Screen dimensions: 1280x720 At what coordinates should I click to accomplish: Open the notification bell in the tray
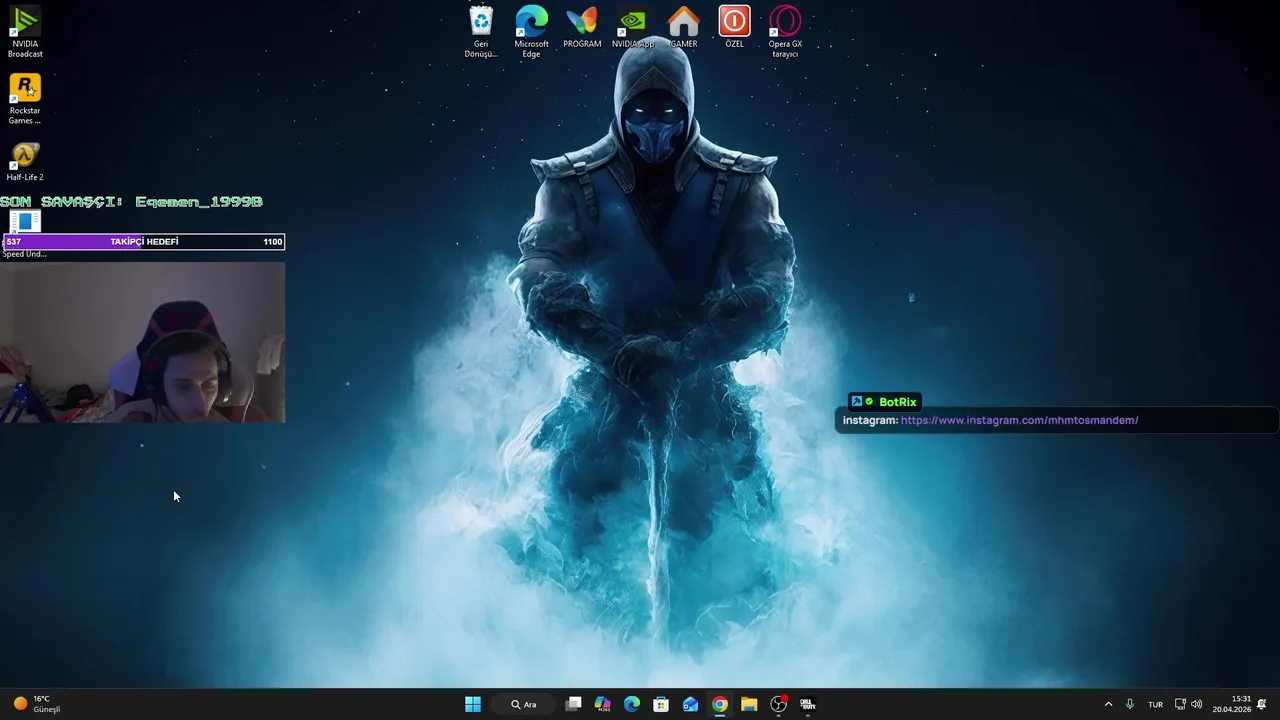(1262, 704)
